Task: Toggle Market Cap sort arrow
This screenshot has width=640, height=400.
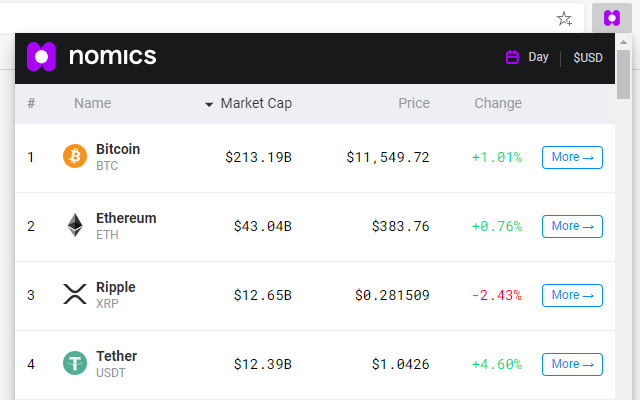Action: [x=209, y=104]
